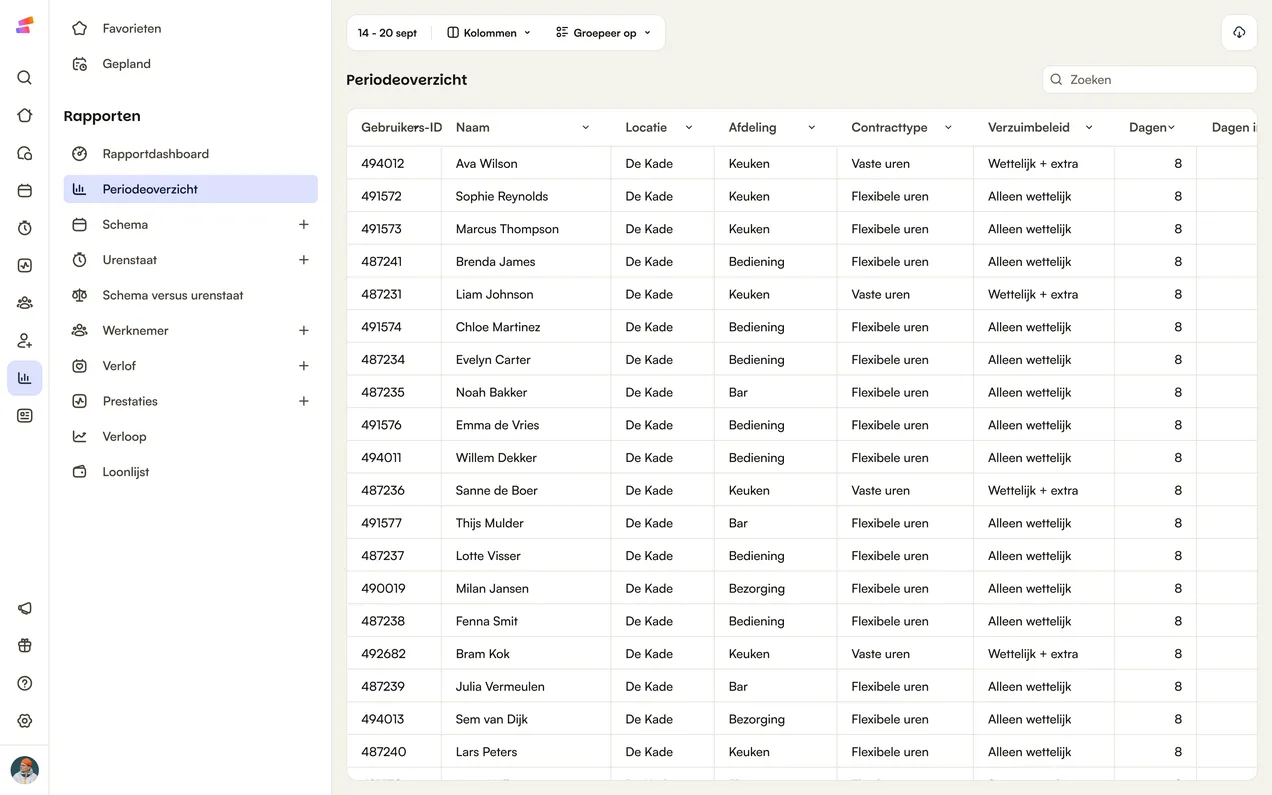1272x795 pixels.
Task: Click the add-person icon in the rail
Action: tap(25, 341)
